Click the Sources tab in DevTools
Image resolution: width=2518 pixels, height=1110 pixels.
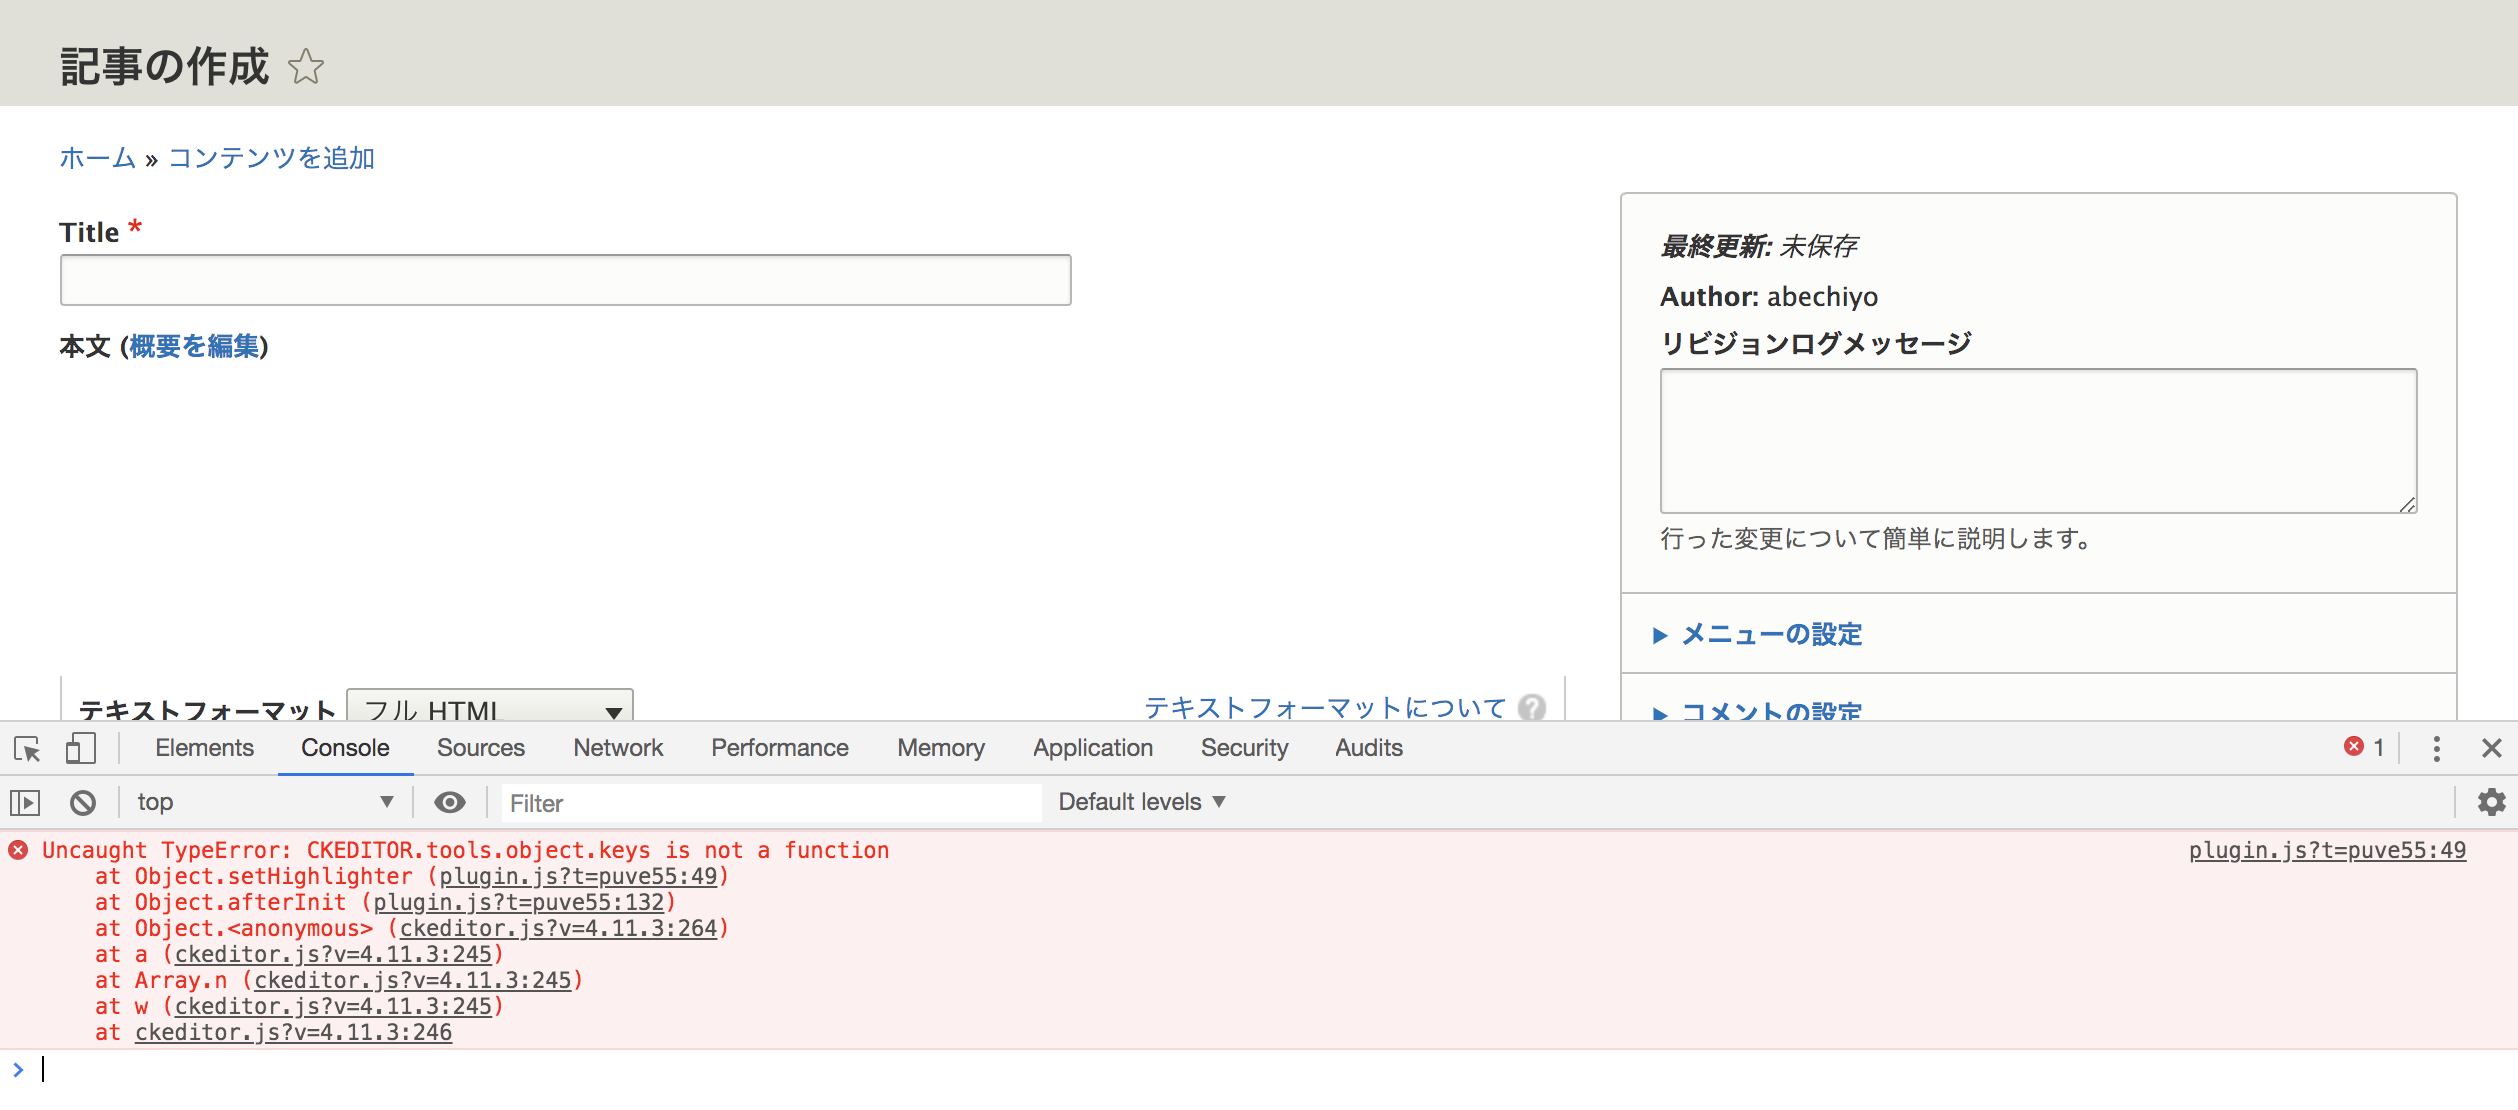click(477, 747)
